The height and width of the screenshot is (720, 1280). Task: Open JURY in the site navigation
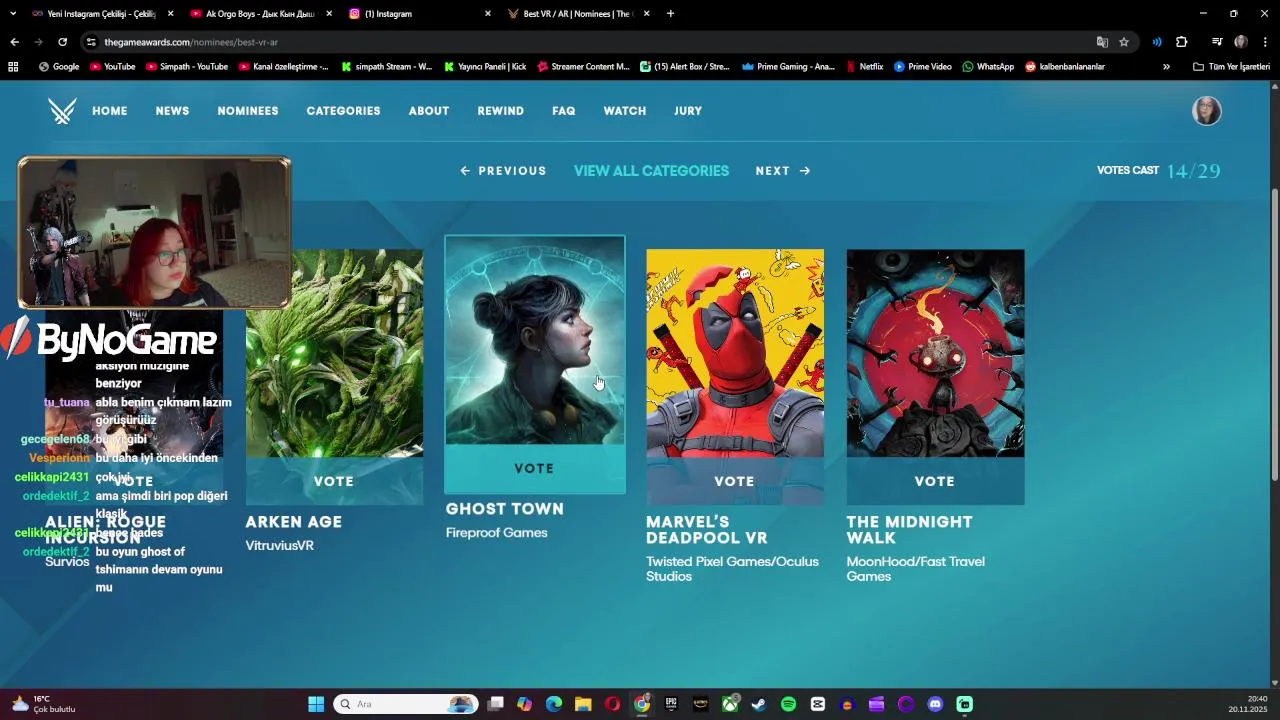[x=688, y=111]
